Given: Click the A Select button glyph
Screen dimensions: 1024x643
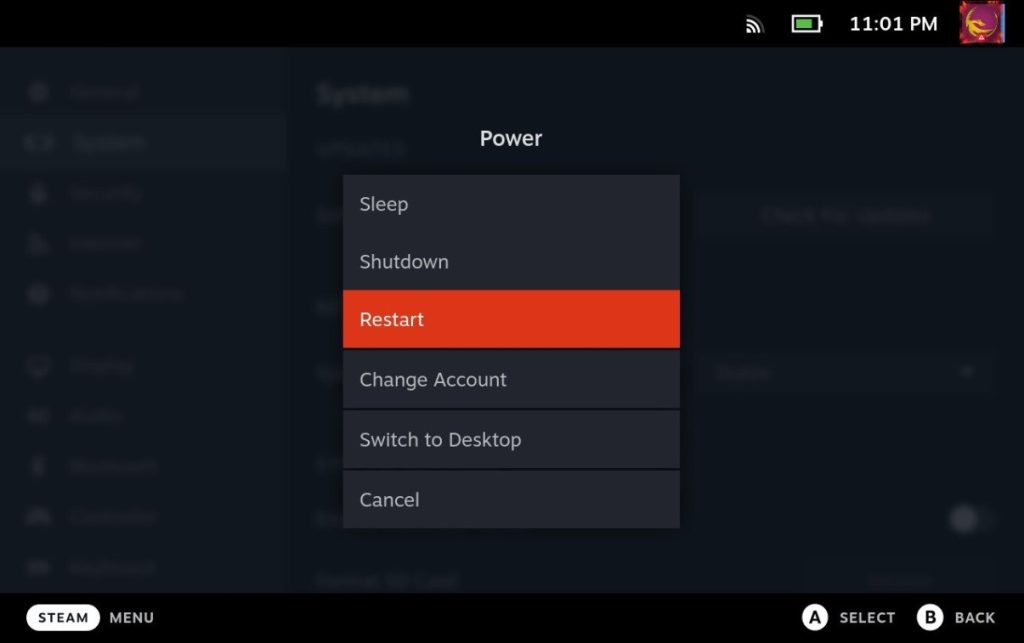Looking at the screenshot, I should tap(815, 617).
